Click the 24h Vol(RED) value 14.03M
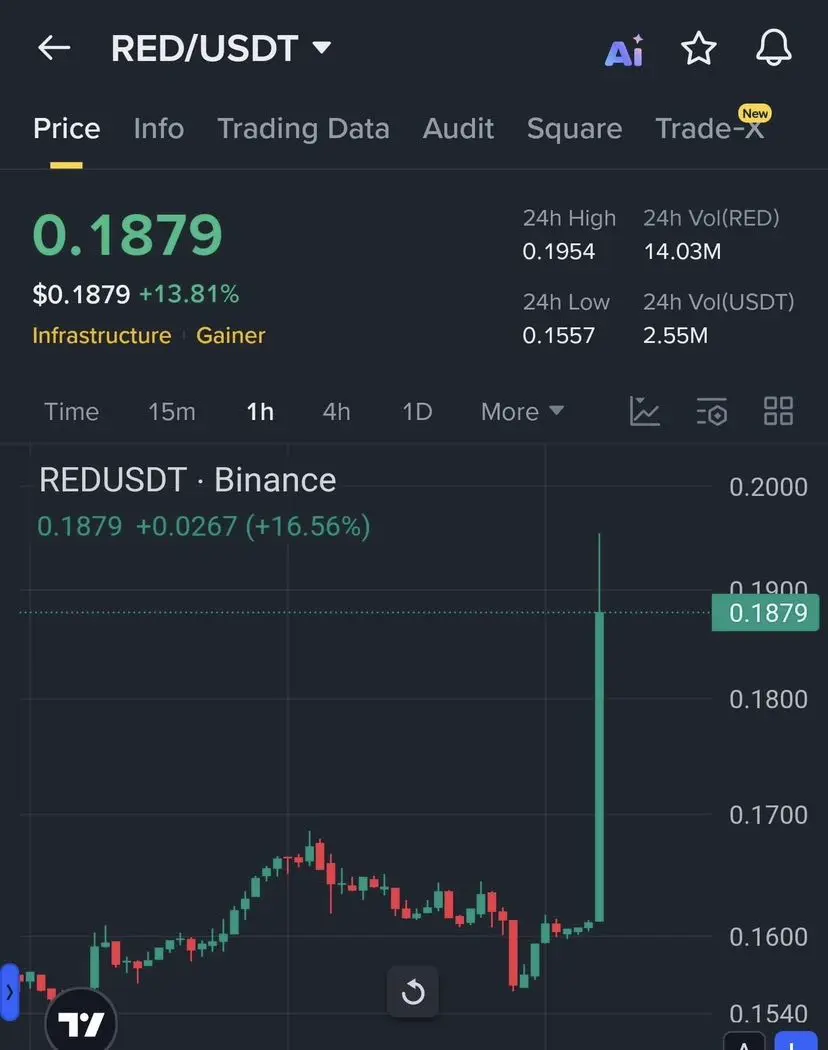The width and height of the screenshot is (828, 1050). [x=682, y=251]
